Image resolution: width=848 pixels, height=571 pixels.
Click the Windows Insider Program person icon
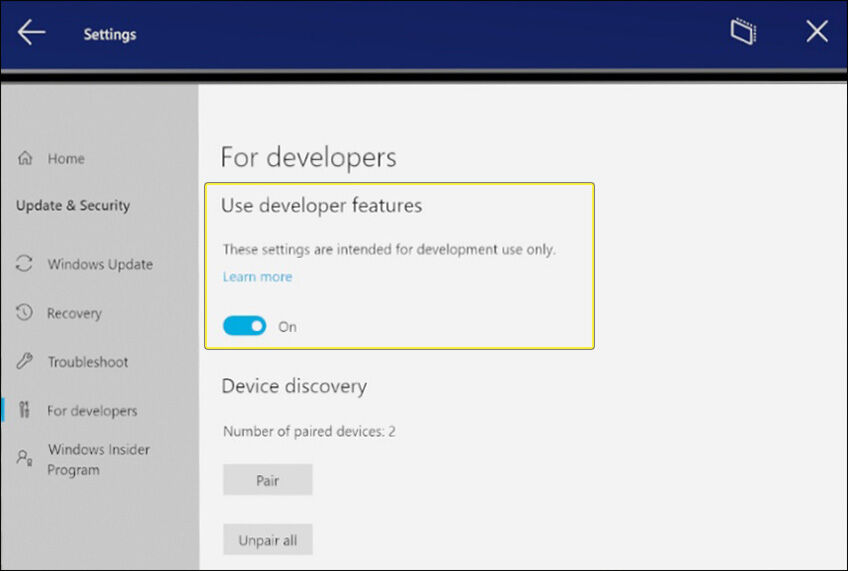[24, 458]
